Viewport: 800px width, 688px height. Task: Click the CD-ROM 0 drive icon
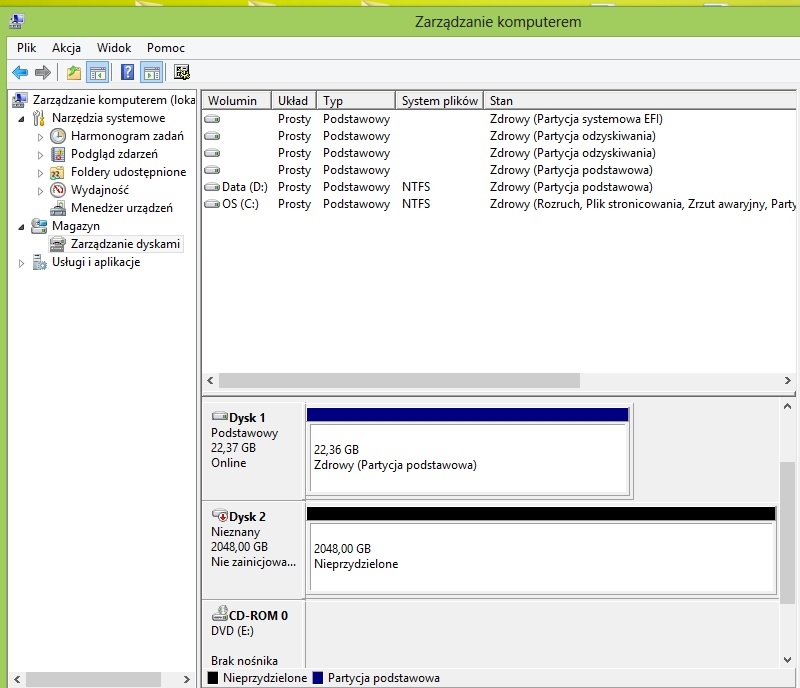(220, 613)
